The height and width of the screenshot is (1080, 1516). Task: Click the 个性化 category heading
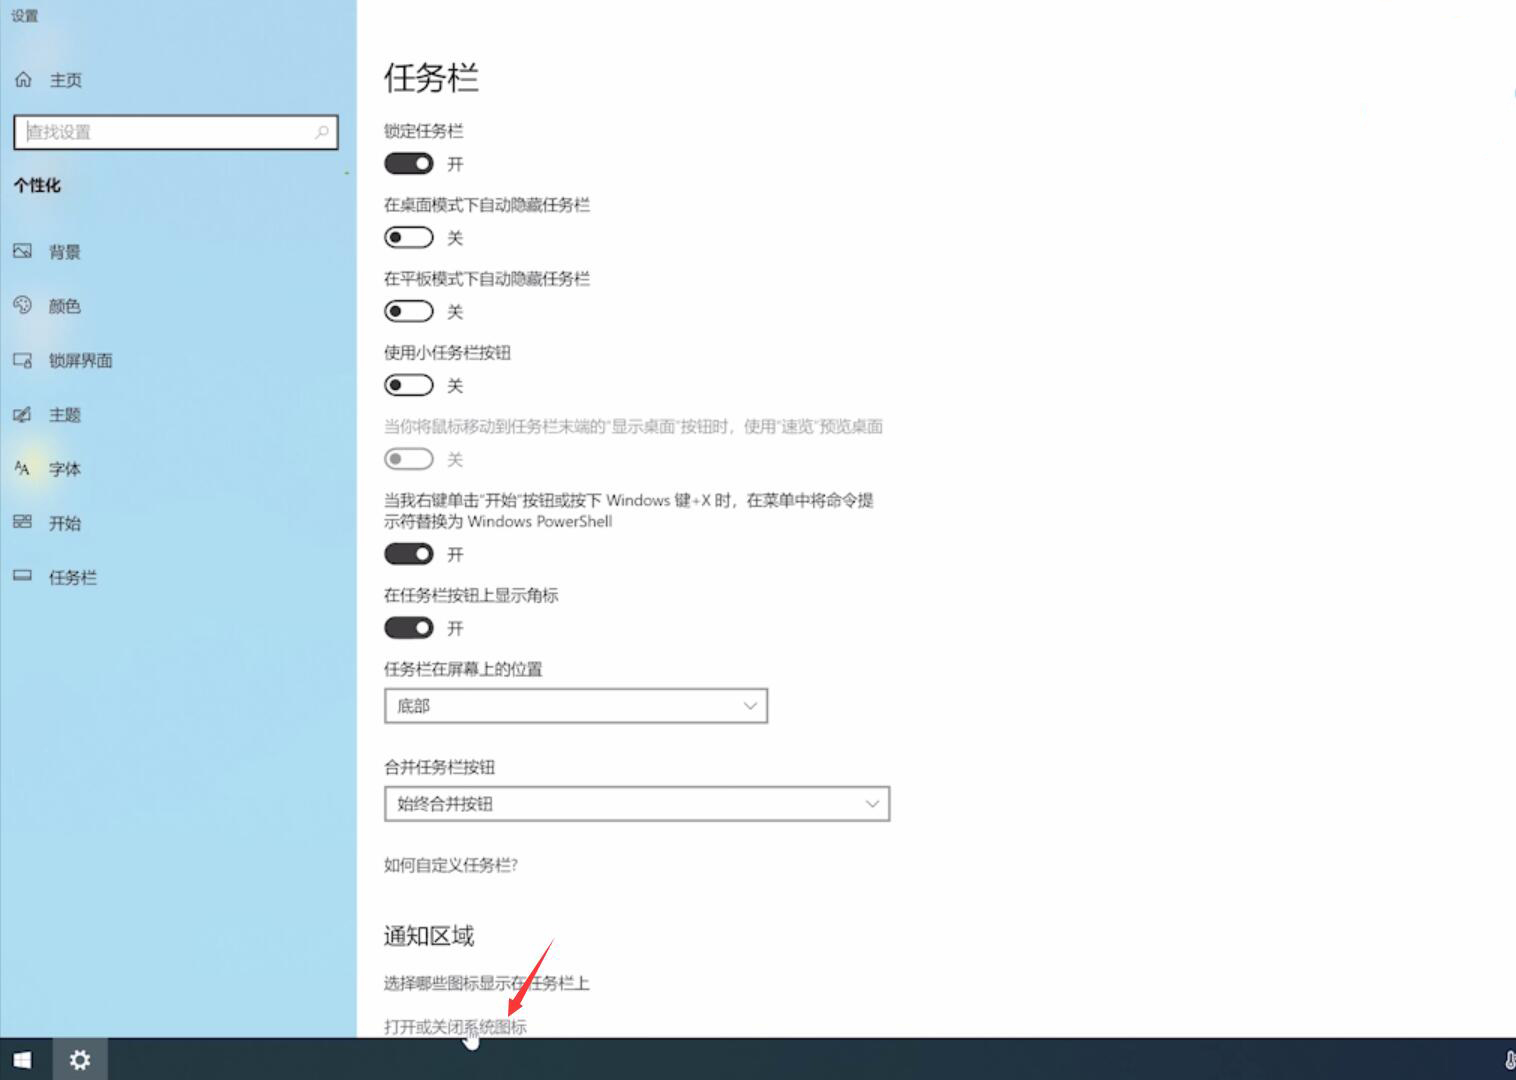pyautogui.click(x=37, y=185)
